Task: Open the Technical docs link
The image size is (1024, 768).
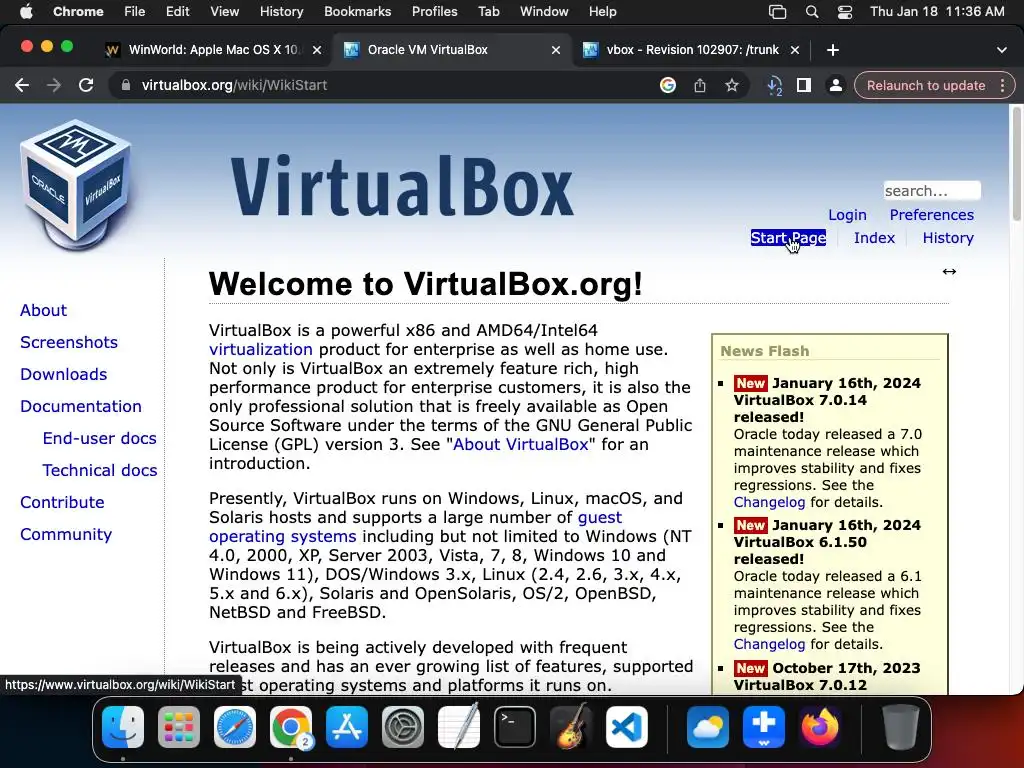Action: [99, 470]
